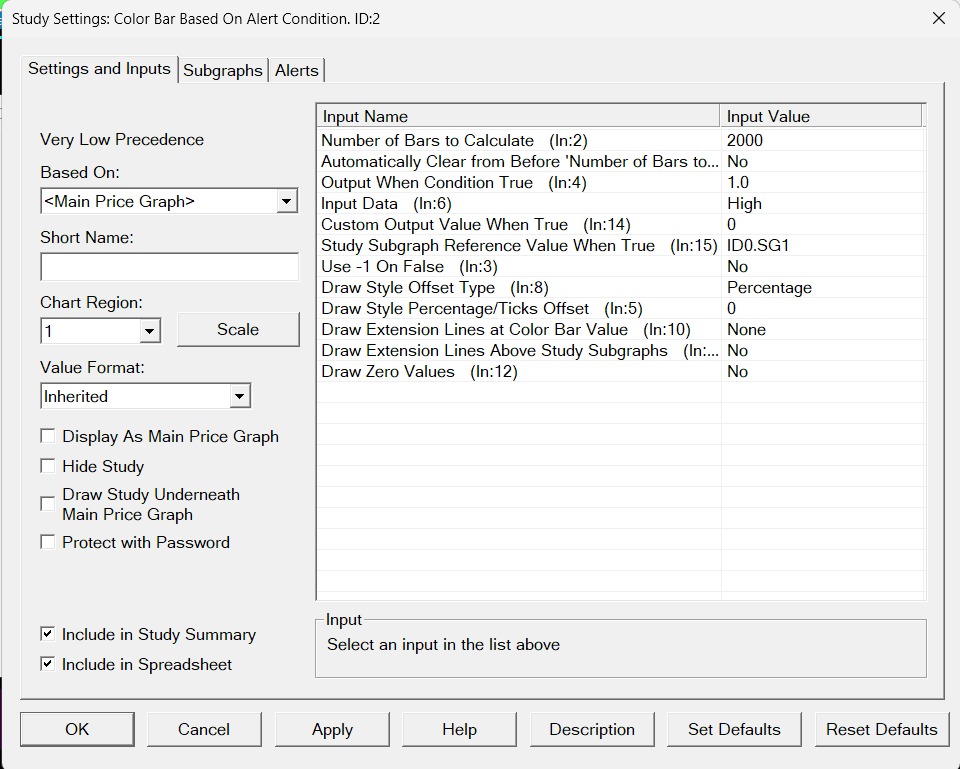Image resolution: width=960 pixels, height=769 pixels.
Task: Expand the Based On dropdown
Action: (287, 201)
